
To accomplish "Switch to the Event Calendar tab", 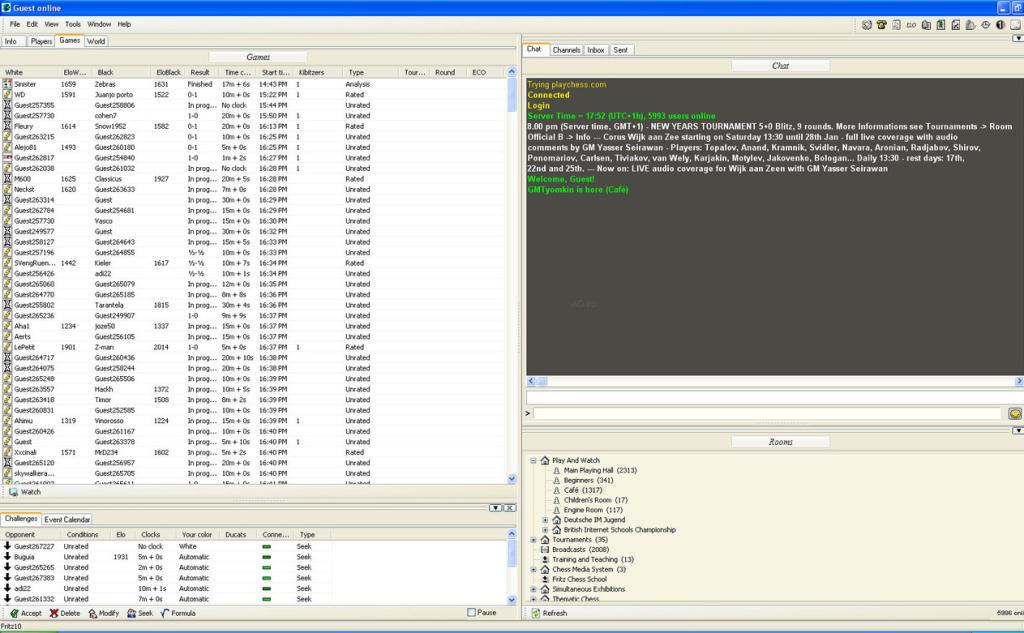I will 67,519.
